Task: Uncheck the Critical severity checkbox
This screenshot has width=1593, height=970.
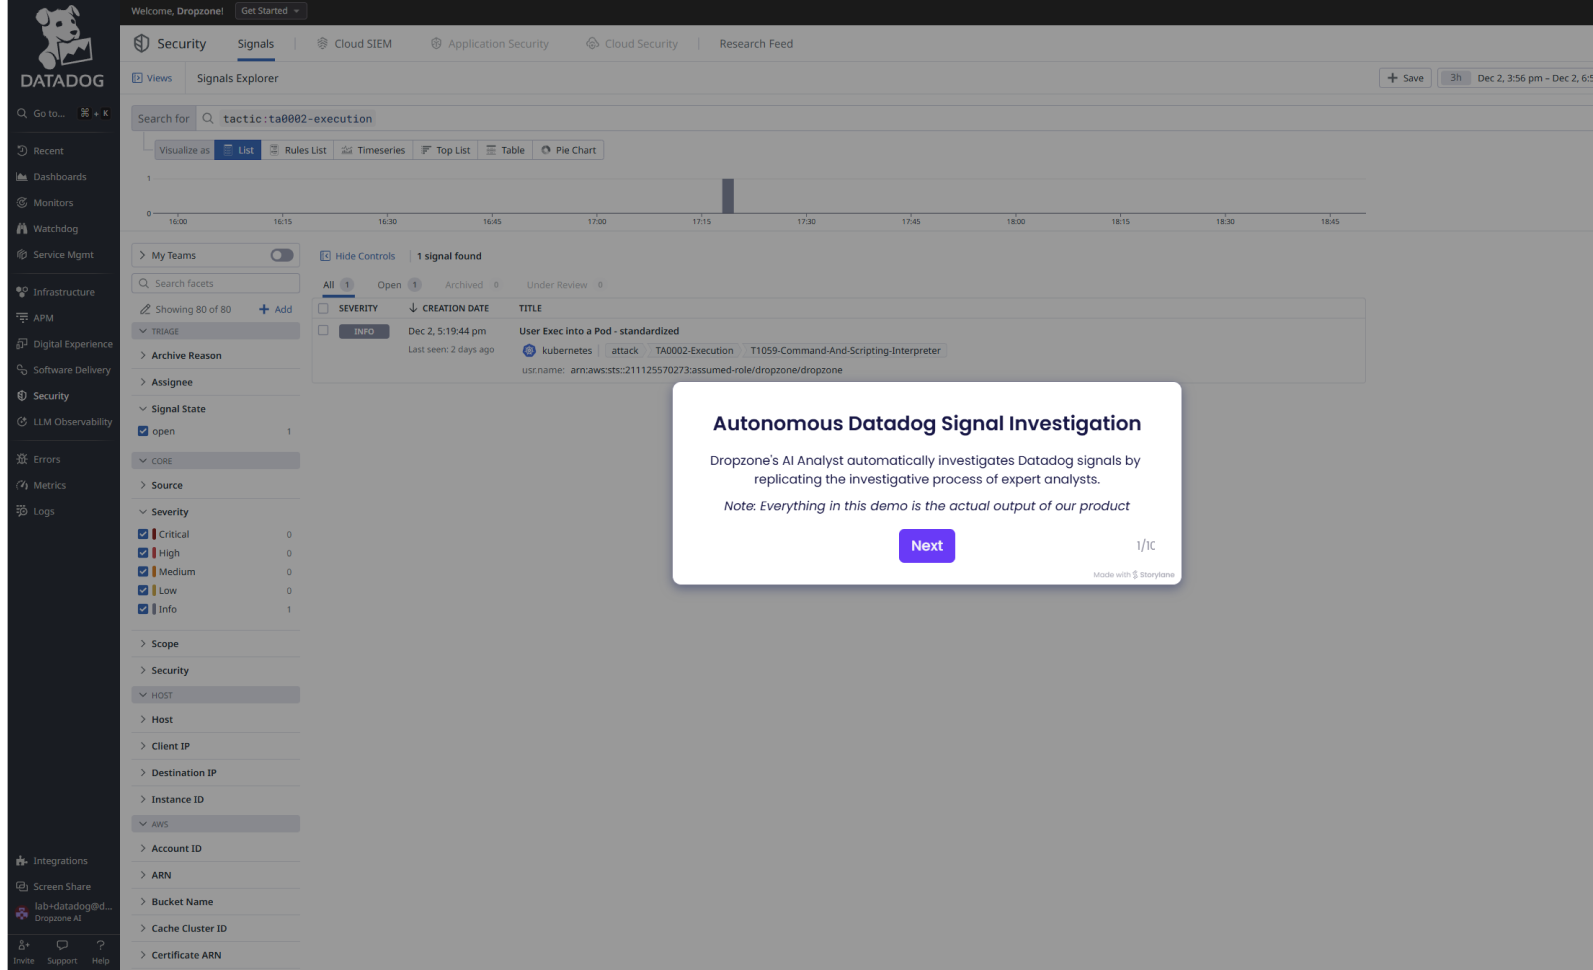Action: (143, 534)
